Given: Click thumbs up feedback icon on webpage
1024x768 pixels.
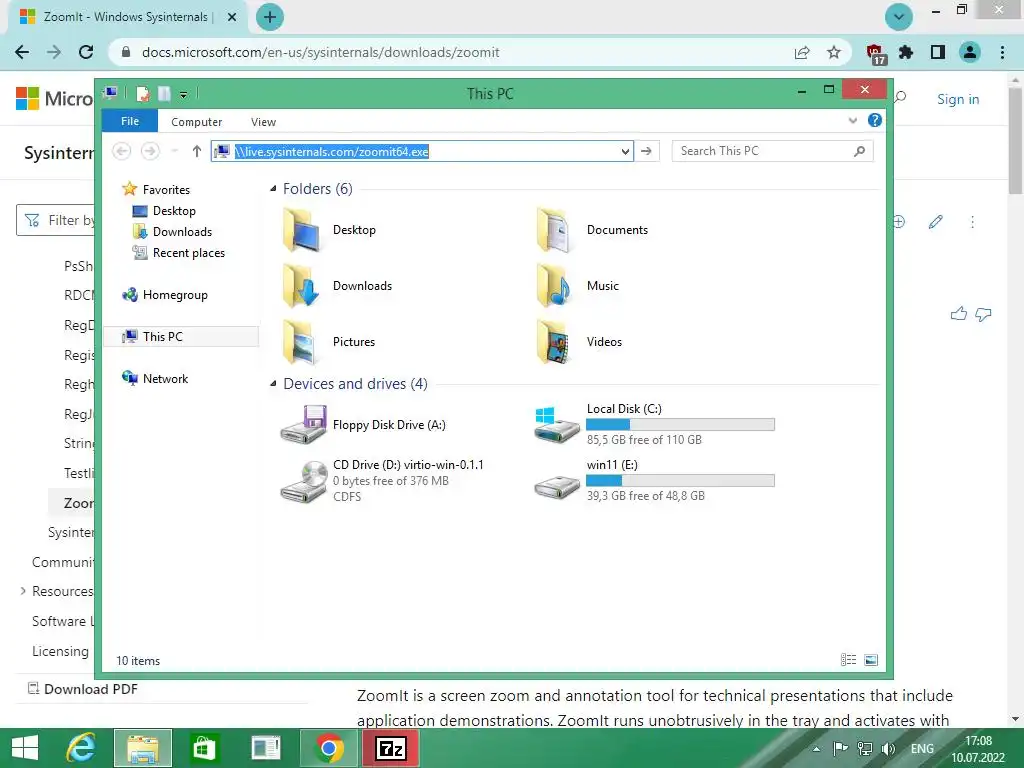Looking at the screenshot, I should 959,314.
